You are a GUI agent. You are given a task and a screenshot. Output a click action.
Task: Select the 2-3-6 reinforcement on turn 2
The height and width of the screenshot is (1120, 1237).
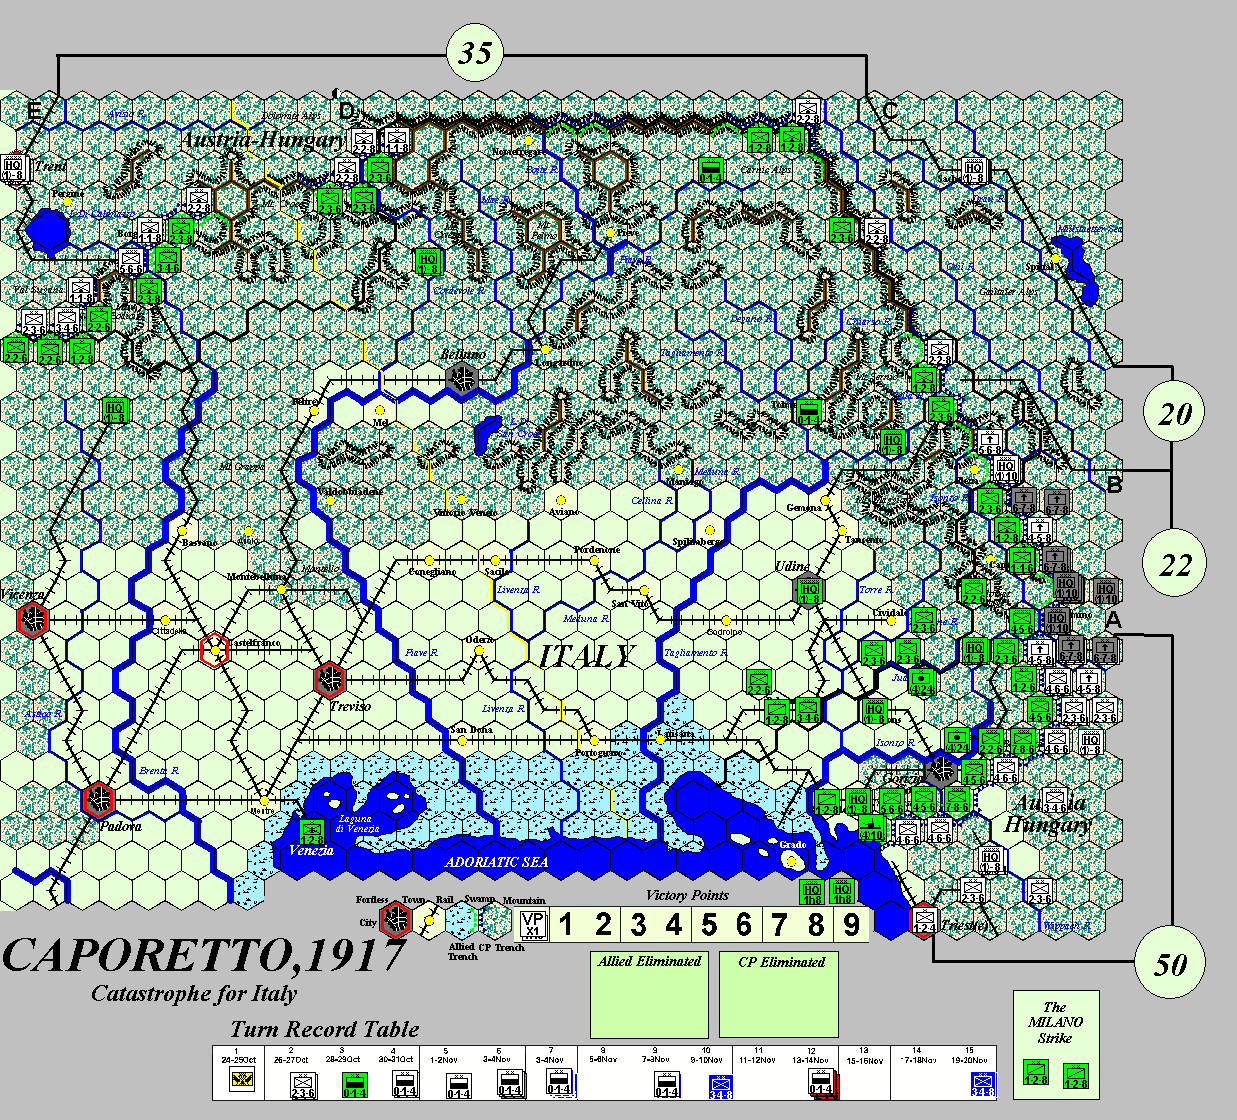(x=304, y=1085)
